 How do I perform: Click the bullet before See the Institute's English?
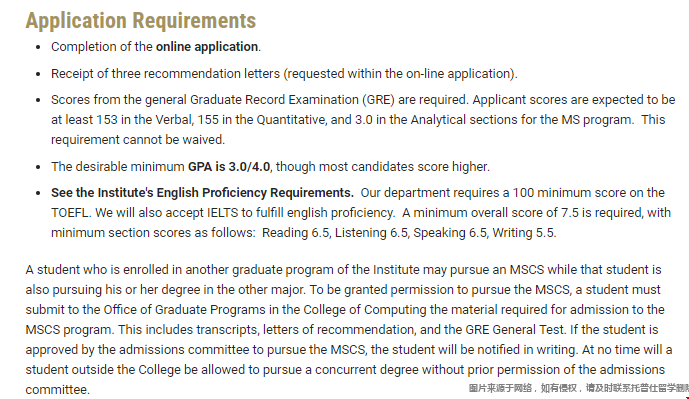[38, 193]
